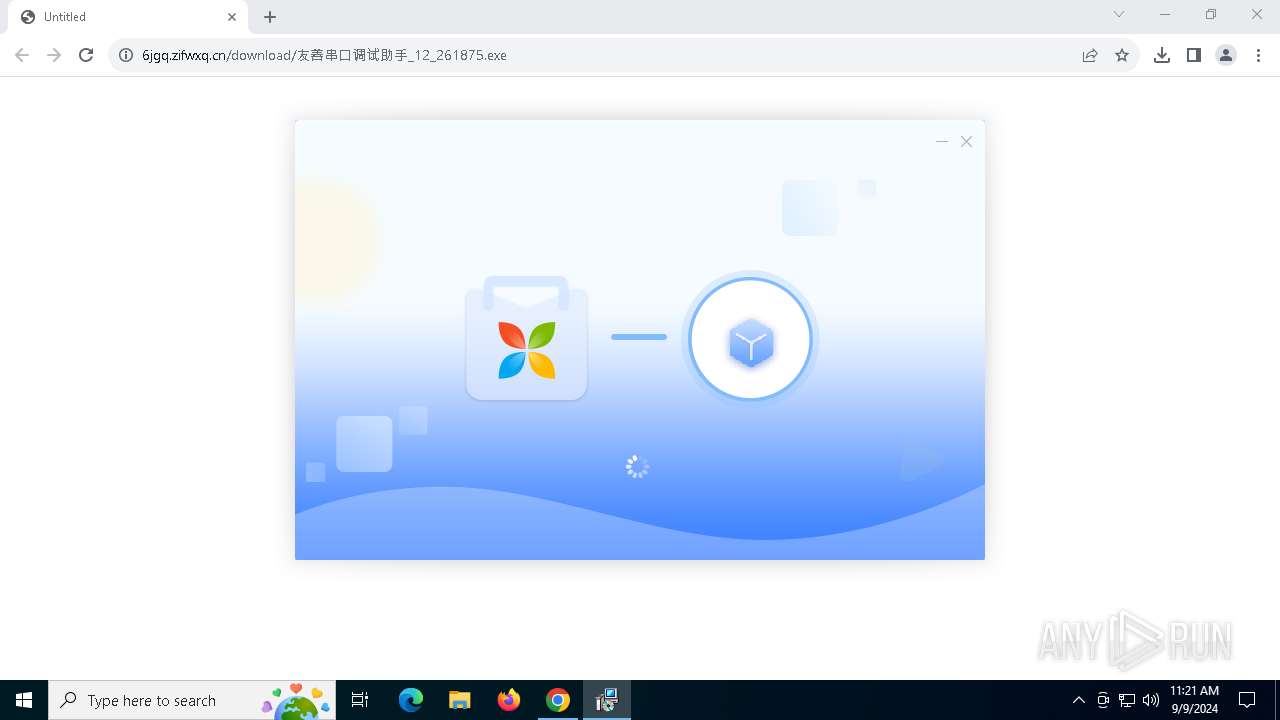The height and width of the screenshot is (720, 1280).
Task: Reload the current page
Action: point(86,55)
